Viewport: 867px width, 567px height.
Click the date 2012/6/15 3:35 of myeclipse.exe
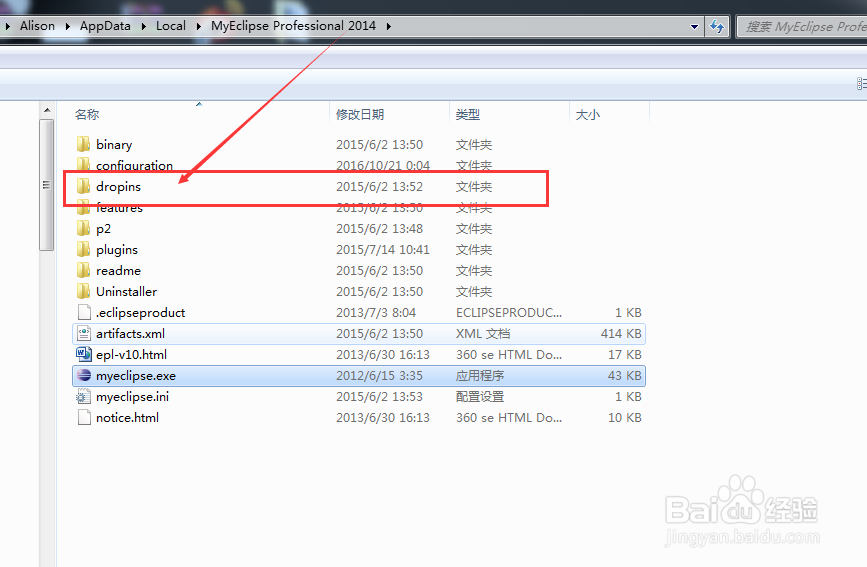tap(379, 376)
